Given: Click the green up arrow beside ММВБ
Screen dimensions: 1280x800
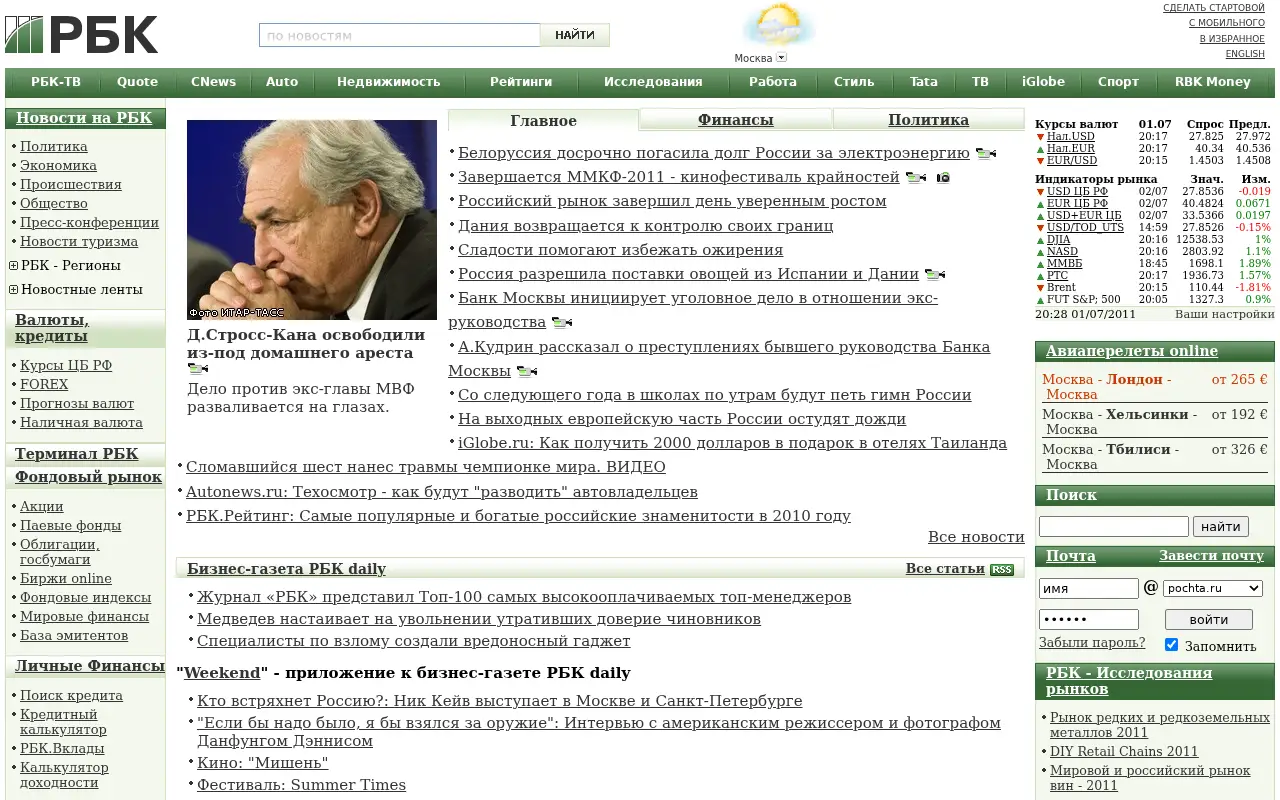Looking at the screenshot, I should [1040, 264].
